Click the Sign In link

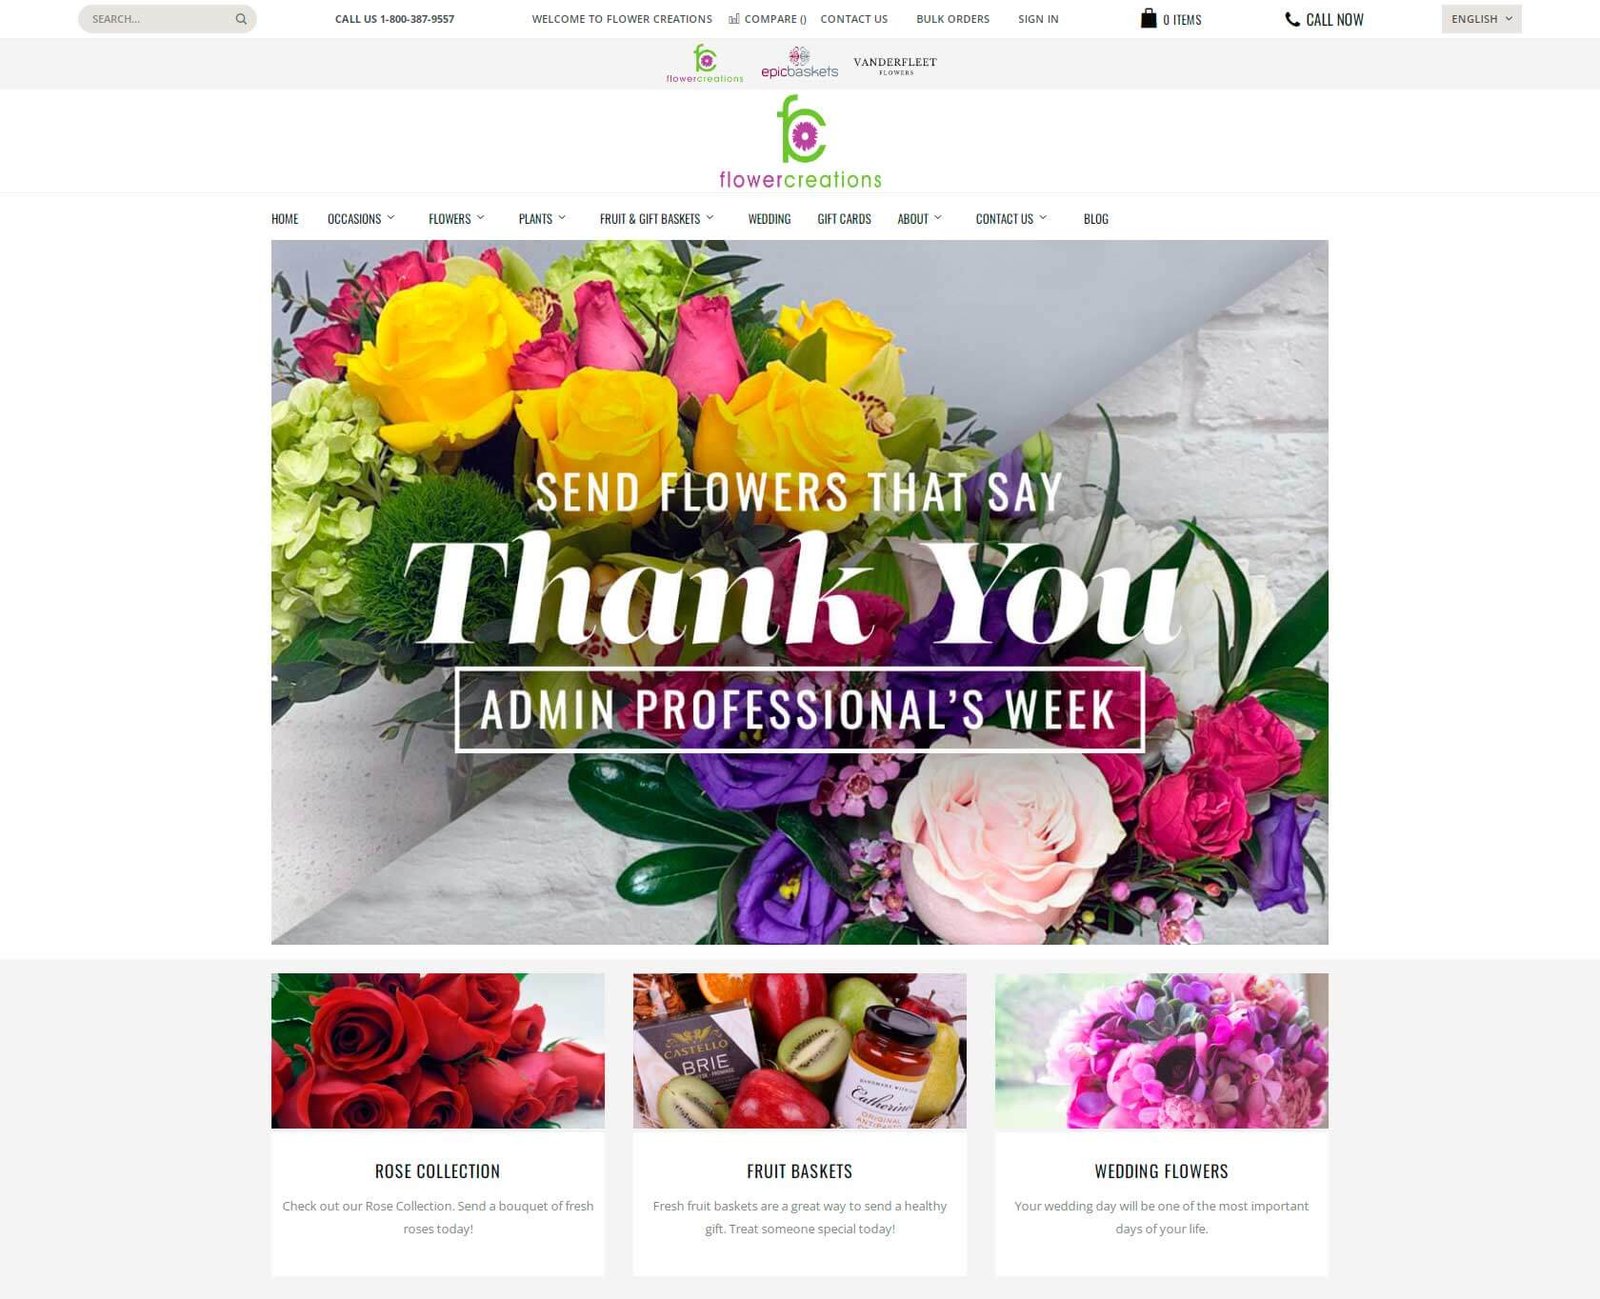[1038, 19]
